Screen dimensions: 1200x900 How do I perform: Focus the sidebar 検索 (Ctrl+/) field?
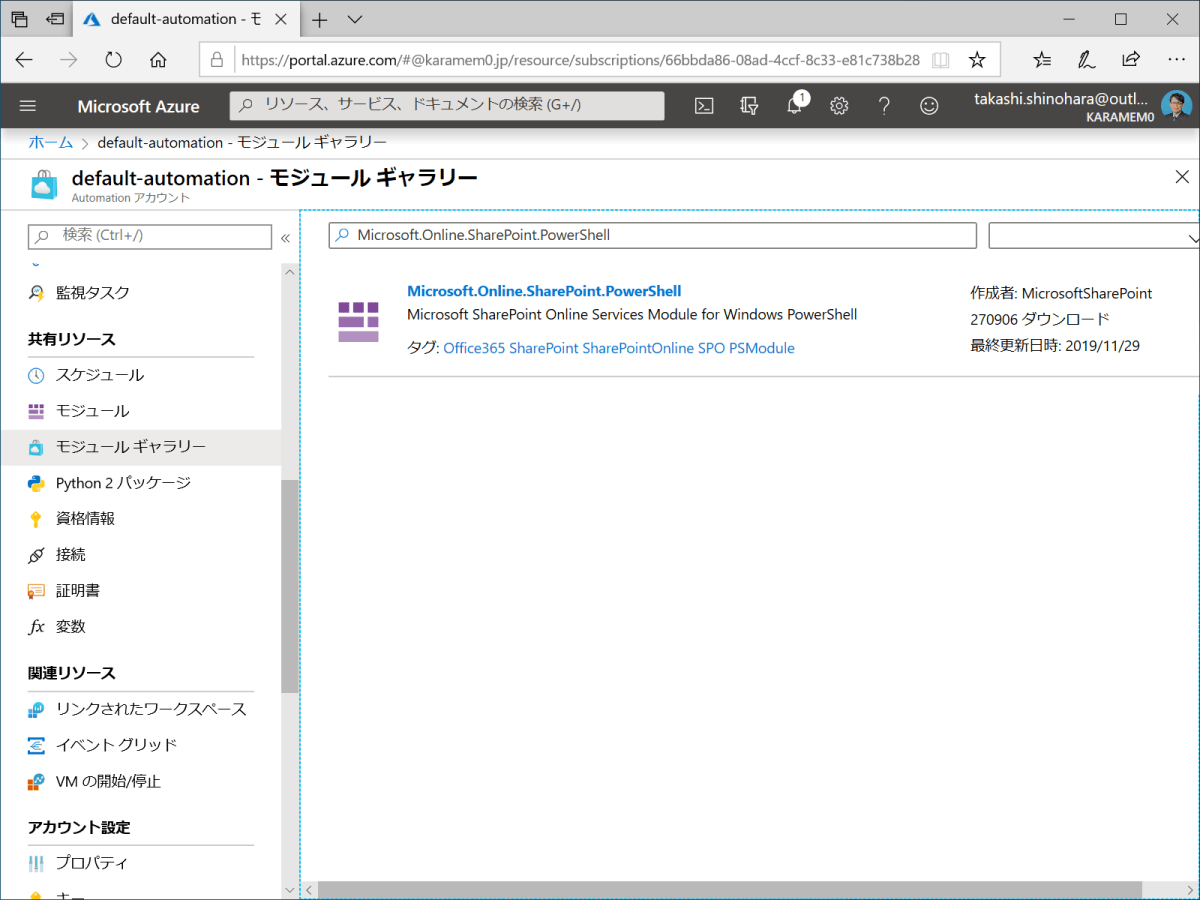(x=150, y=236)
